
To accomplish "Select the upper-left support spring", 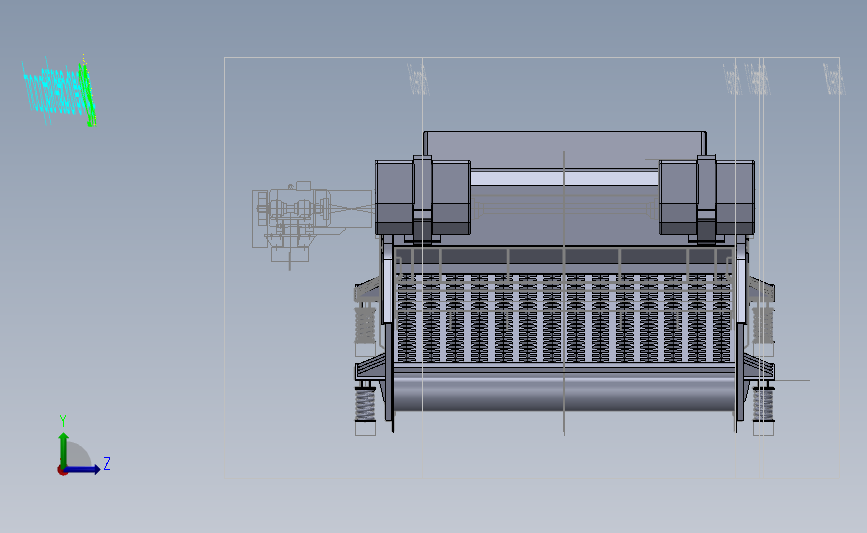I will coord(365,325).
